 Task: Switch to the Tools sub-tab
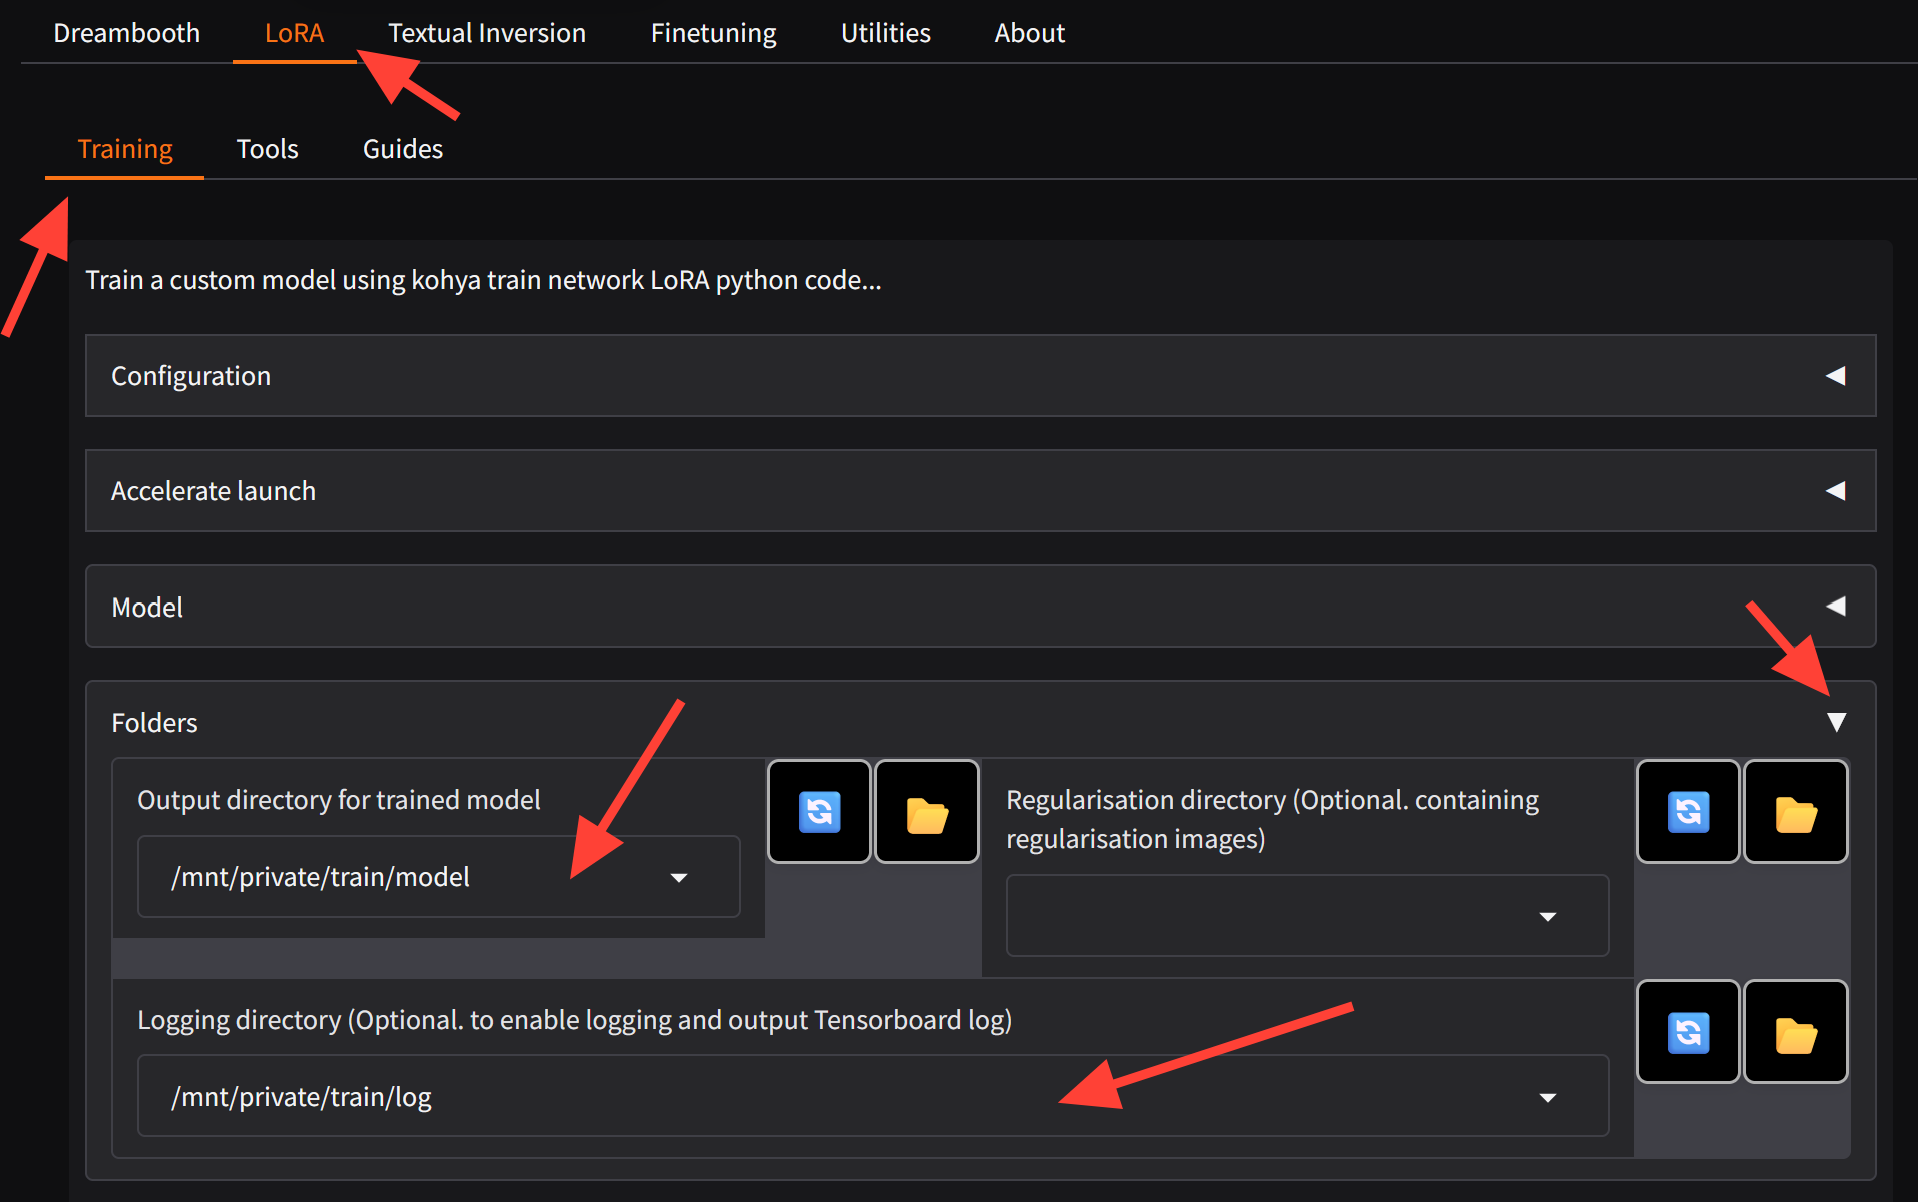pyautogui.click(x=267, y=149)
